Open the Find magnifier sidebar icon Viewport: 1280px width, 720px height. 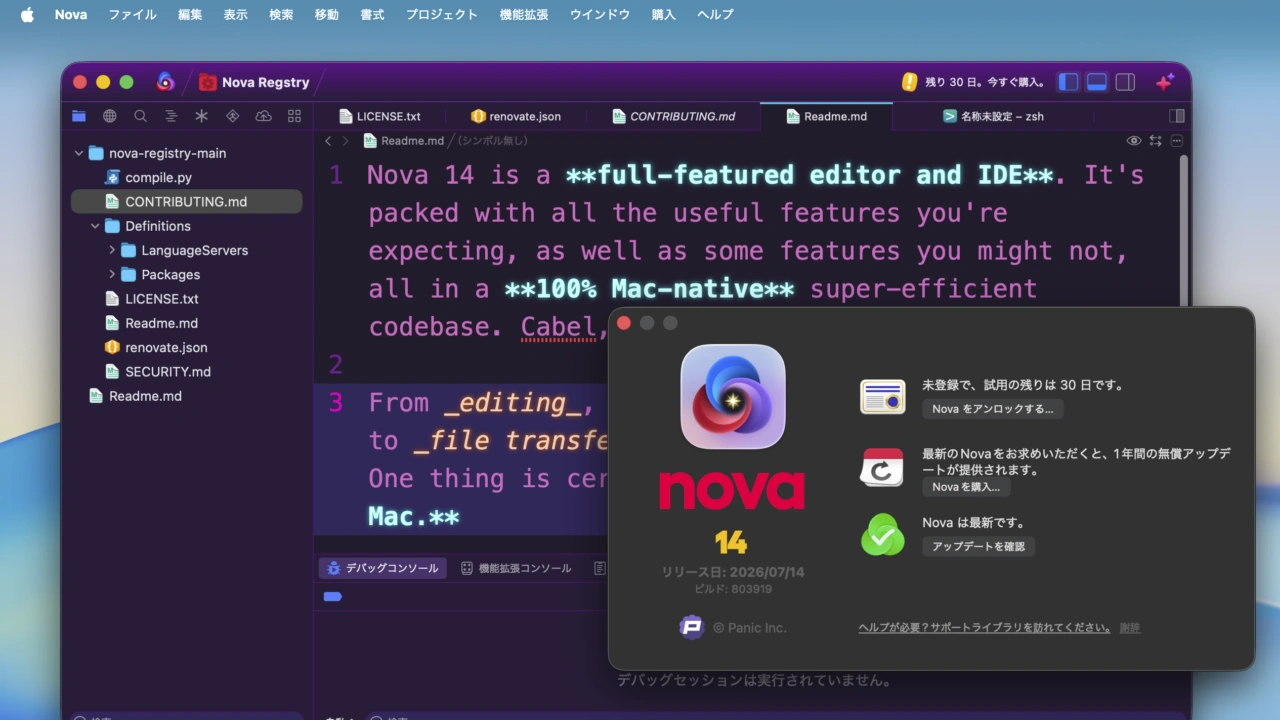(x=140, y=116)
